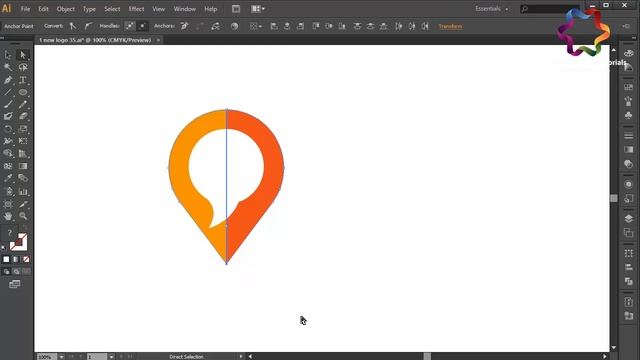Open the File menu
This screenshot has width=640, height=360.
click(x=25, y=9)
